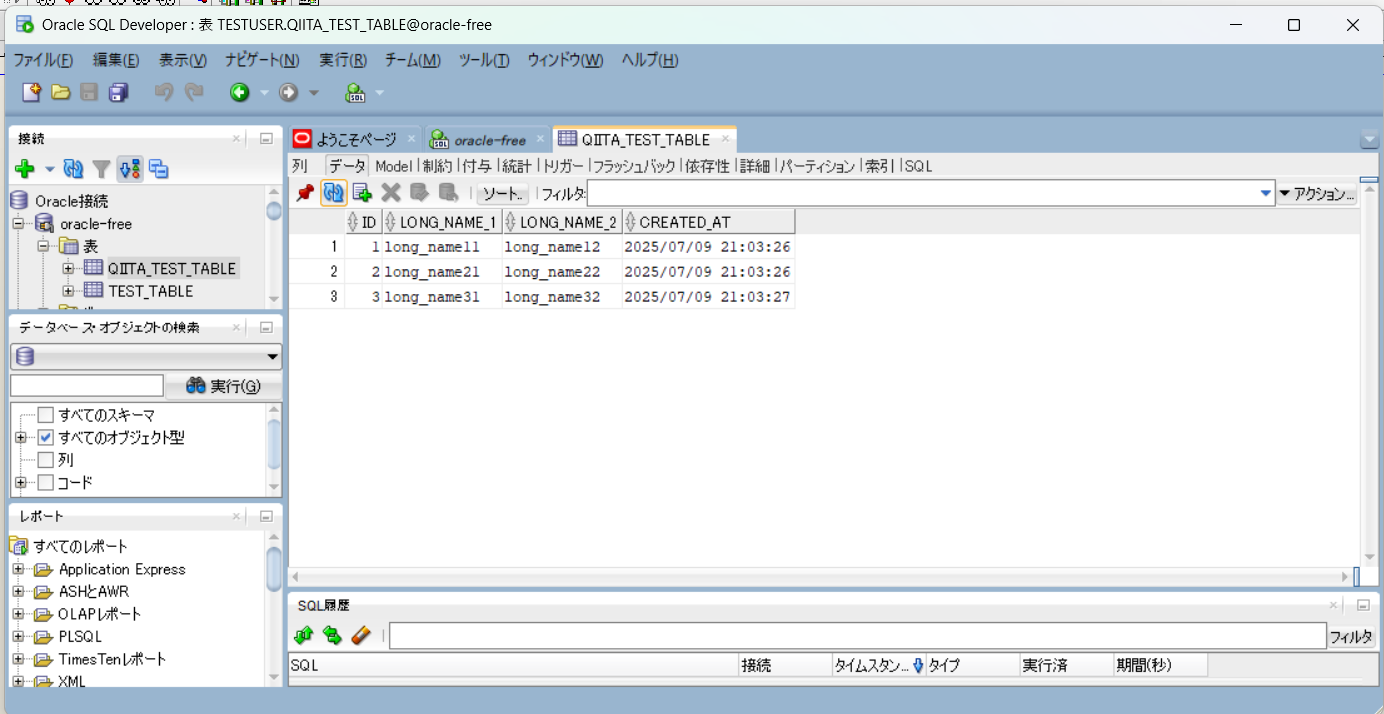The height and width of the screenshot is (714, 1384).
Task: Expand the Application Express report folder
Action: [x=19, y=569]
